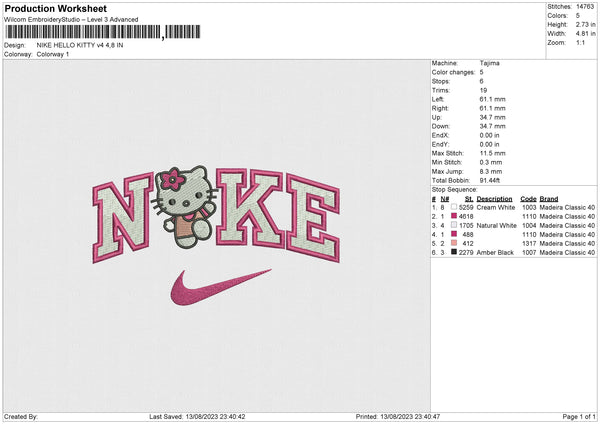The width and height of the screenshot is (600, 424).
Task: Click the Stitches value '14763'
Action: click(585, 7)
